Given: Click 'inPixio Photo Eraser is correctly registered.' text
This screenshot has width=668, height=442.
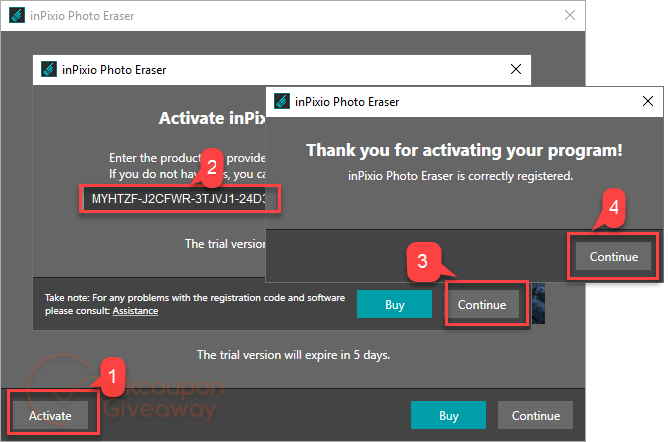Looking at the screenshot, I should pyautogui.click(x=461, y=176).
